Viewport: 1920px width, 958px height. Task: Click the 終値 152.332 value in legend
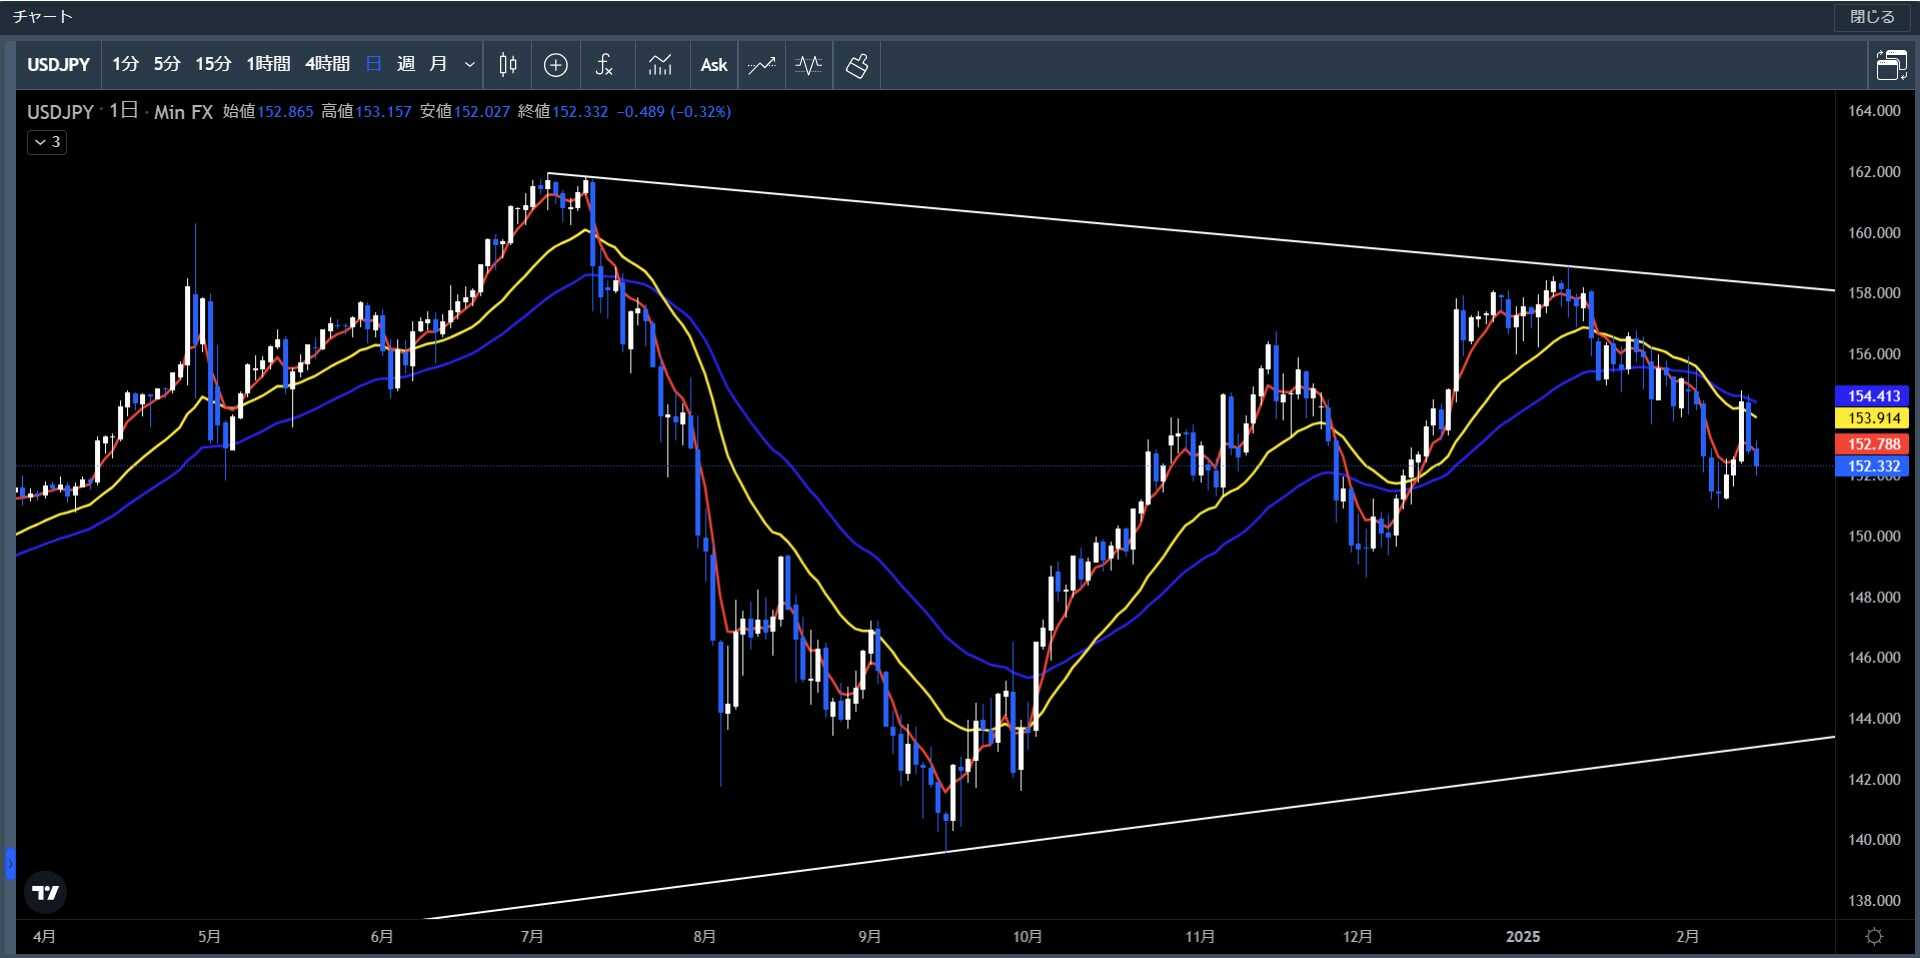pos(563,112)
